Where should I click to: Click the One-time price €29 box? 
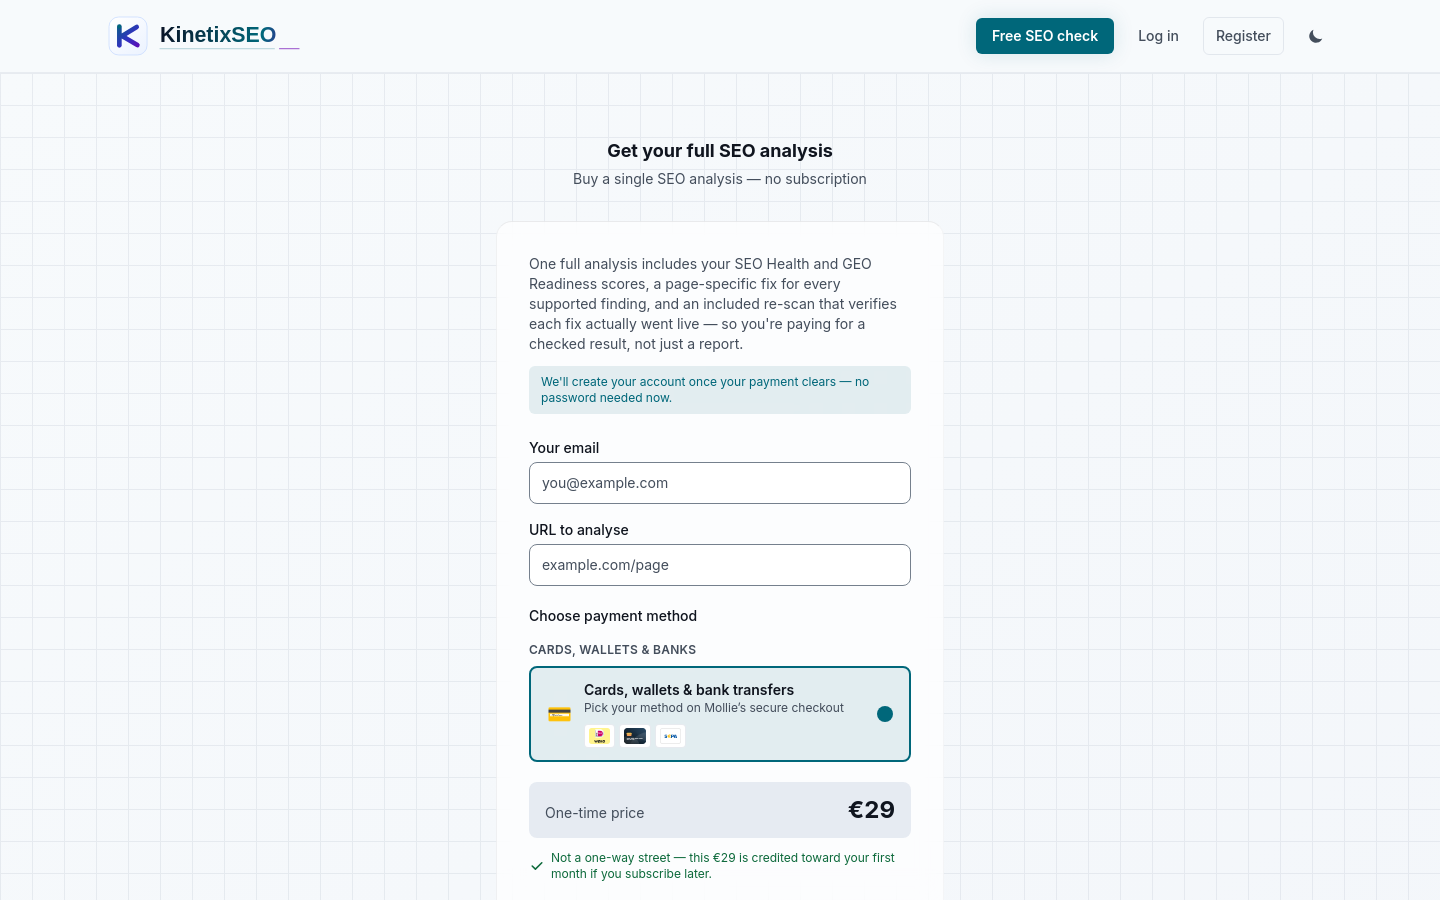pos(720,810)
